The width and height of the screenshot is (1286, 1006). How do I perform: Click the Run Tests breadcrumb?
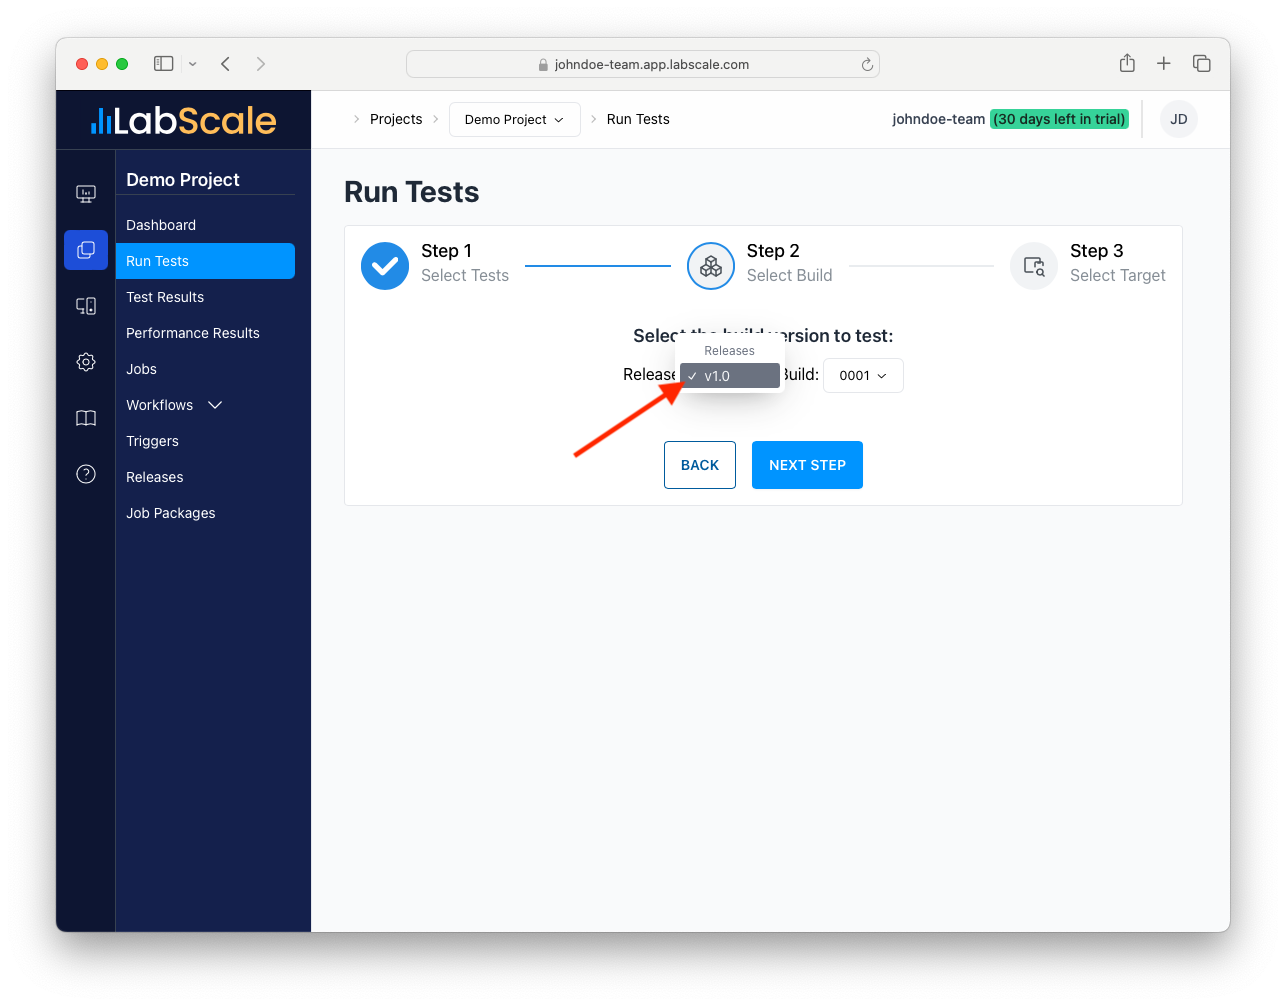[x=638, y=119]
